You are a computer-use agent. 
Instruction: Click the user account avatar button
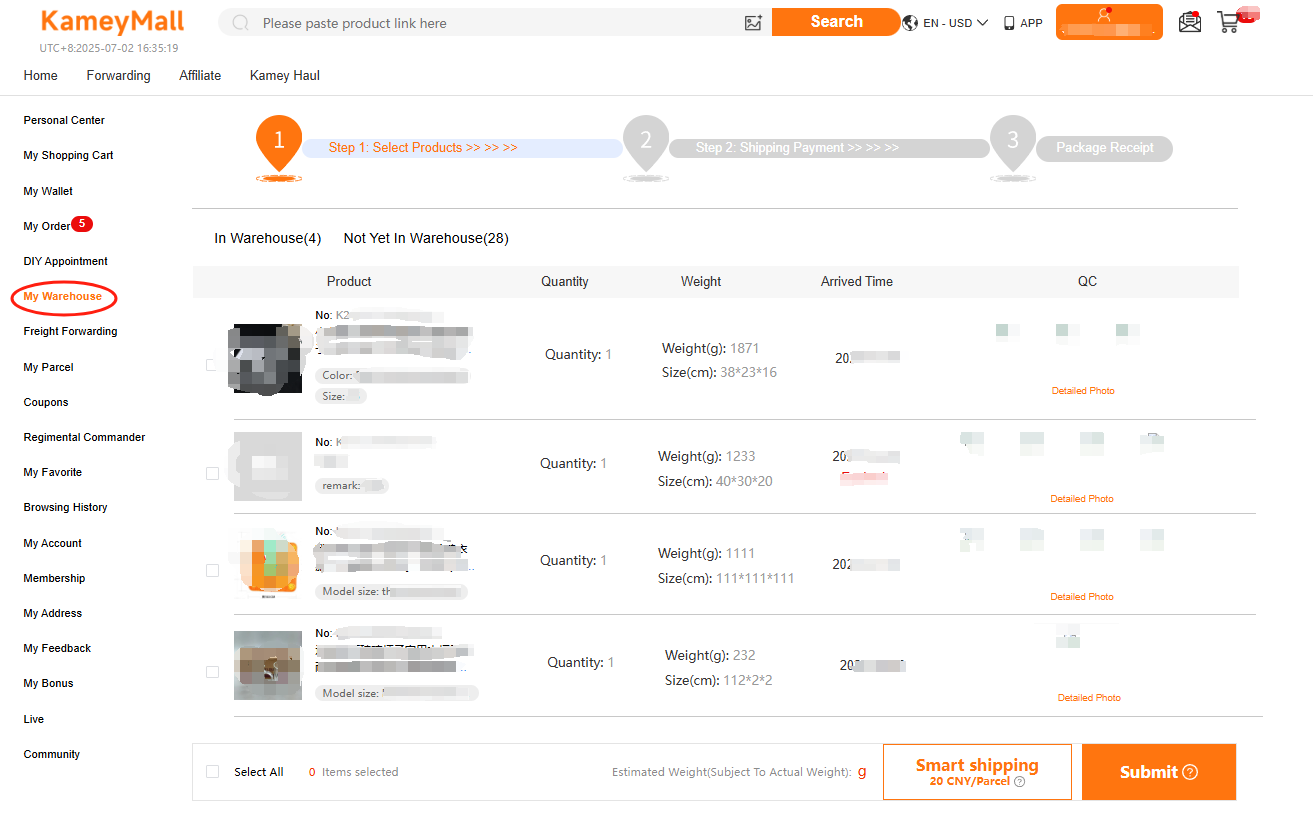[1109, 22]
